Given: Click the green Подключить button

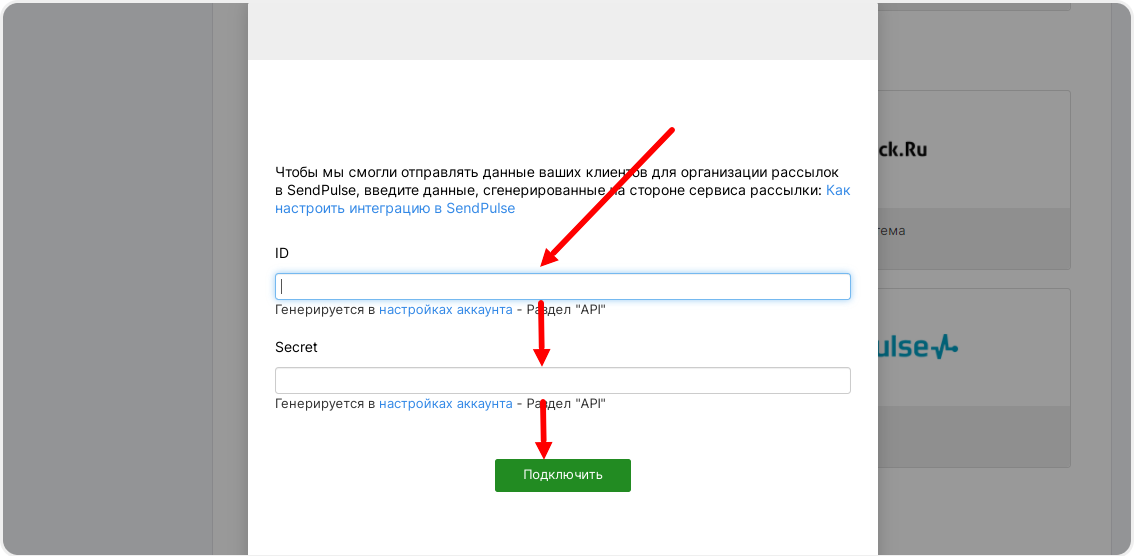Looking at the screenshot, I should [x=563, y=475].
